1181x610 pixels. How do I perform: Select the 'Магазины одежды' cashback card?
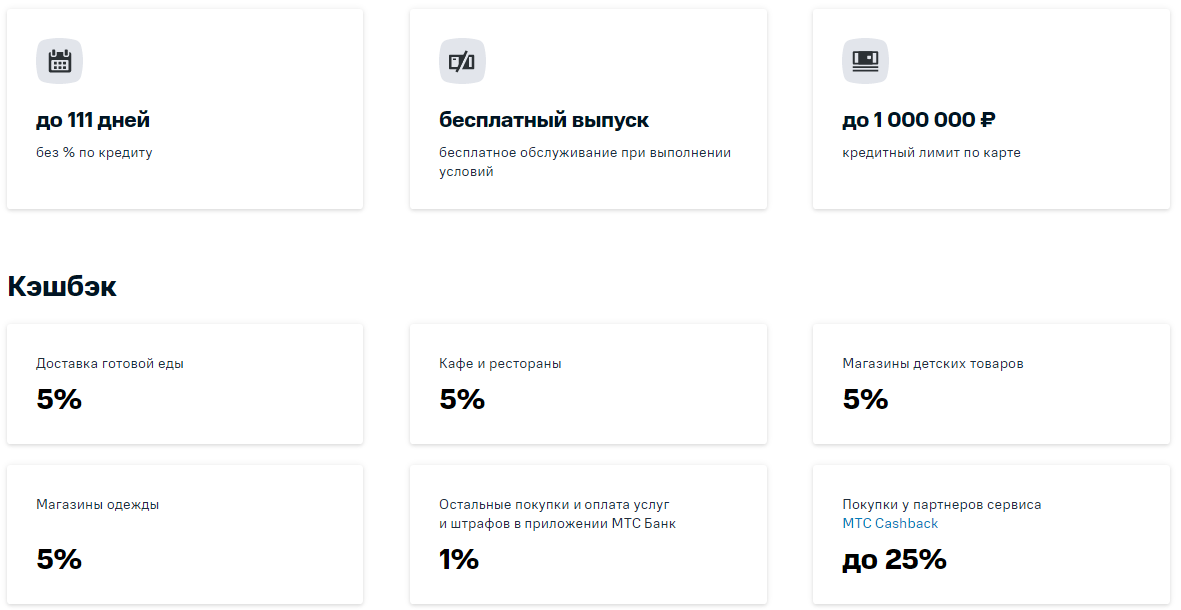pos(185,533)
